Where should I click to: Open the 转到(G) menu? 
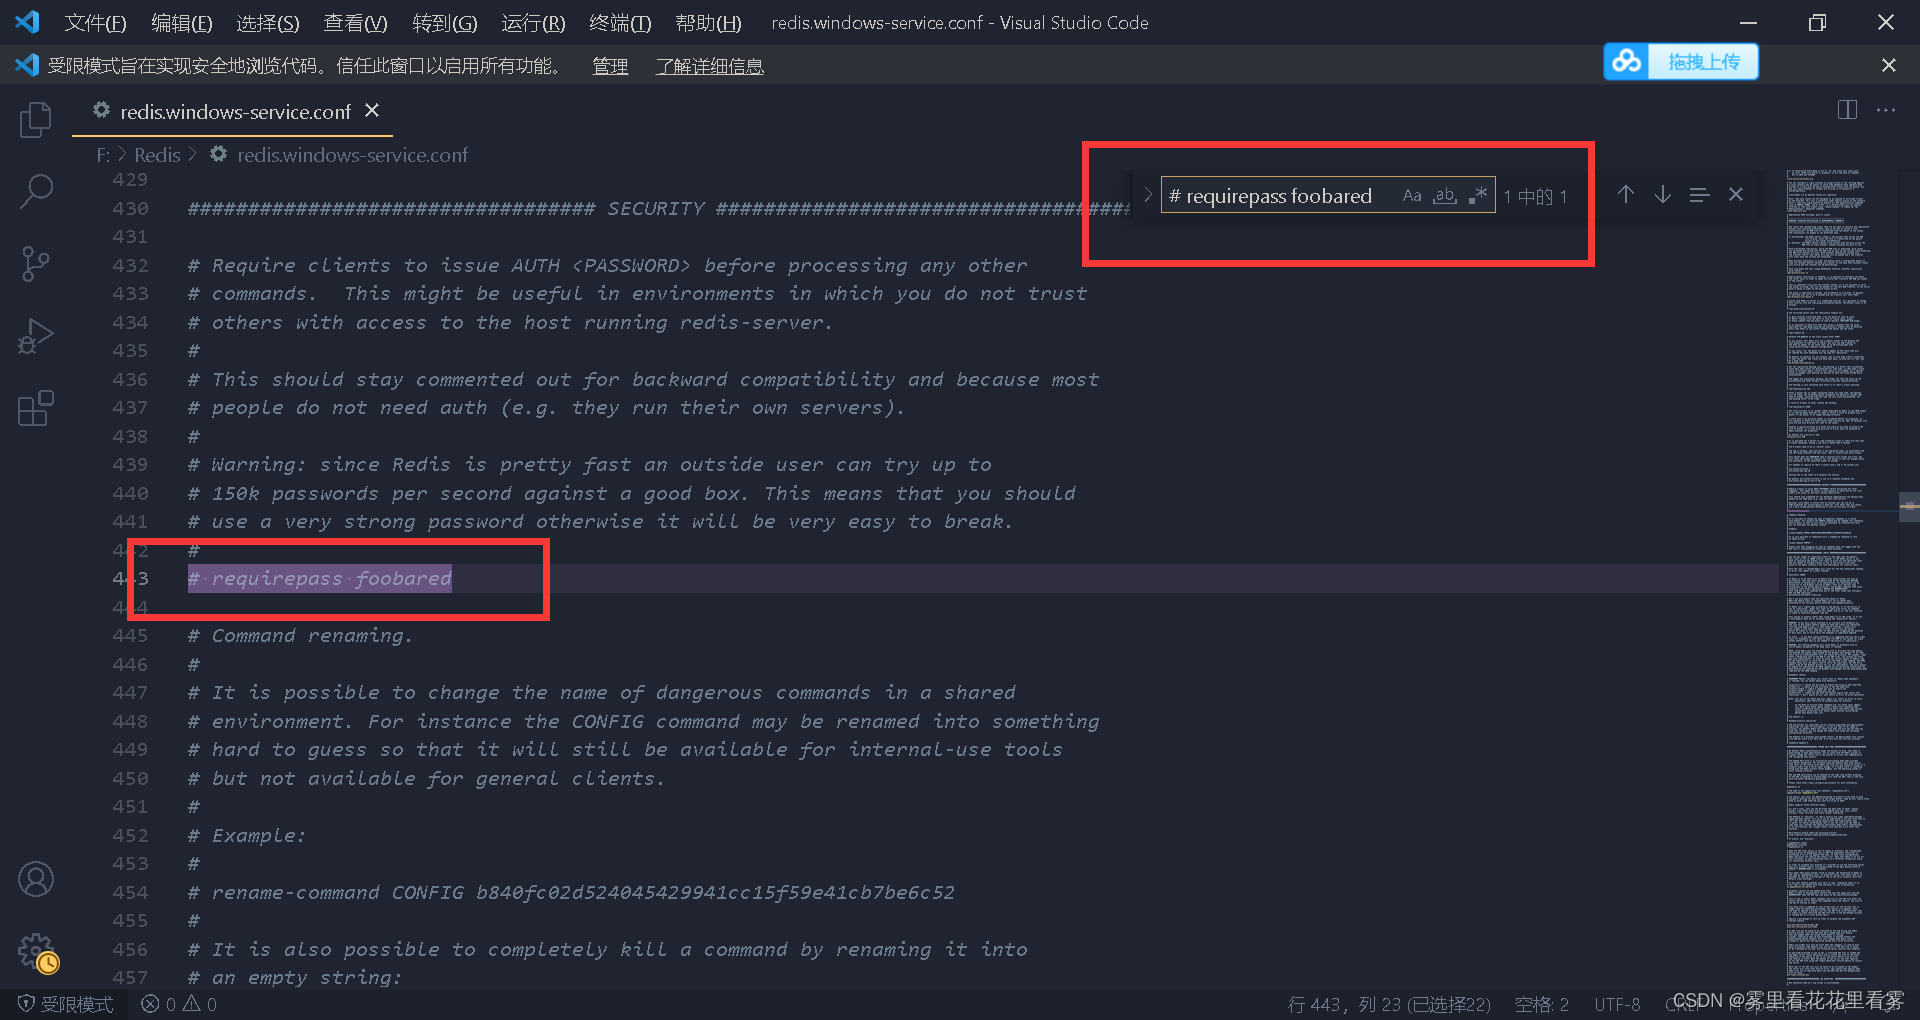pos(445,22)
